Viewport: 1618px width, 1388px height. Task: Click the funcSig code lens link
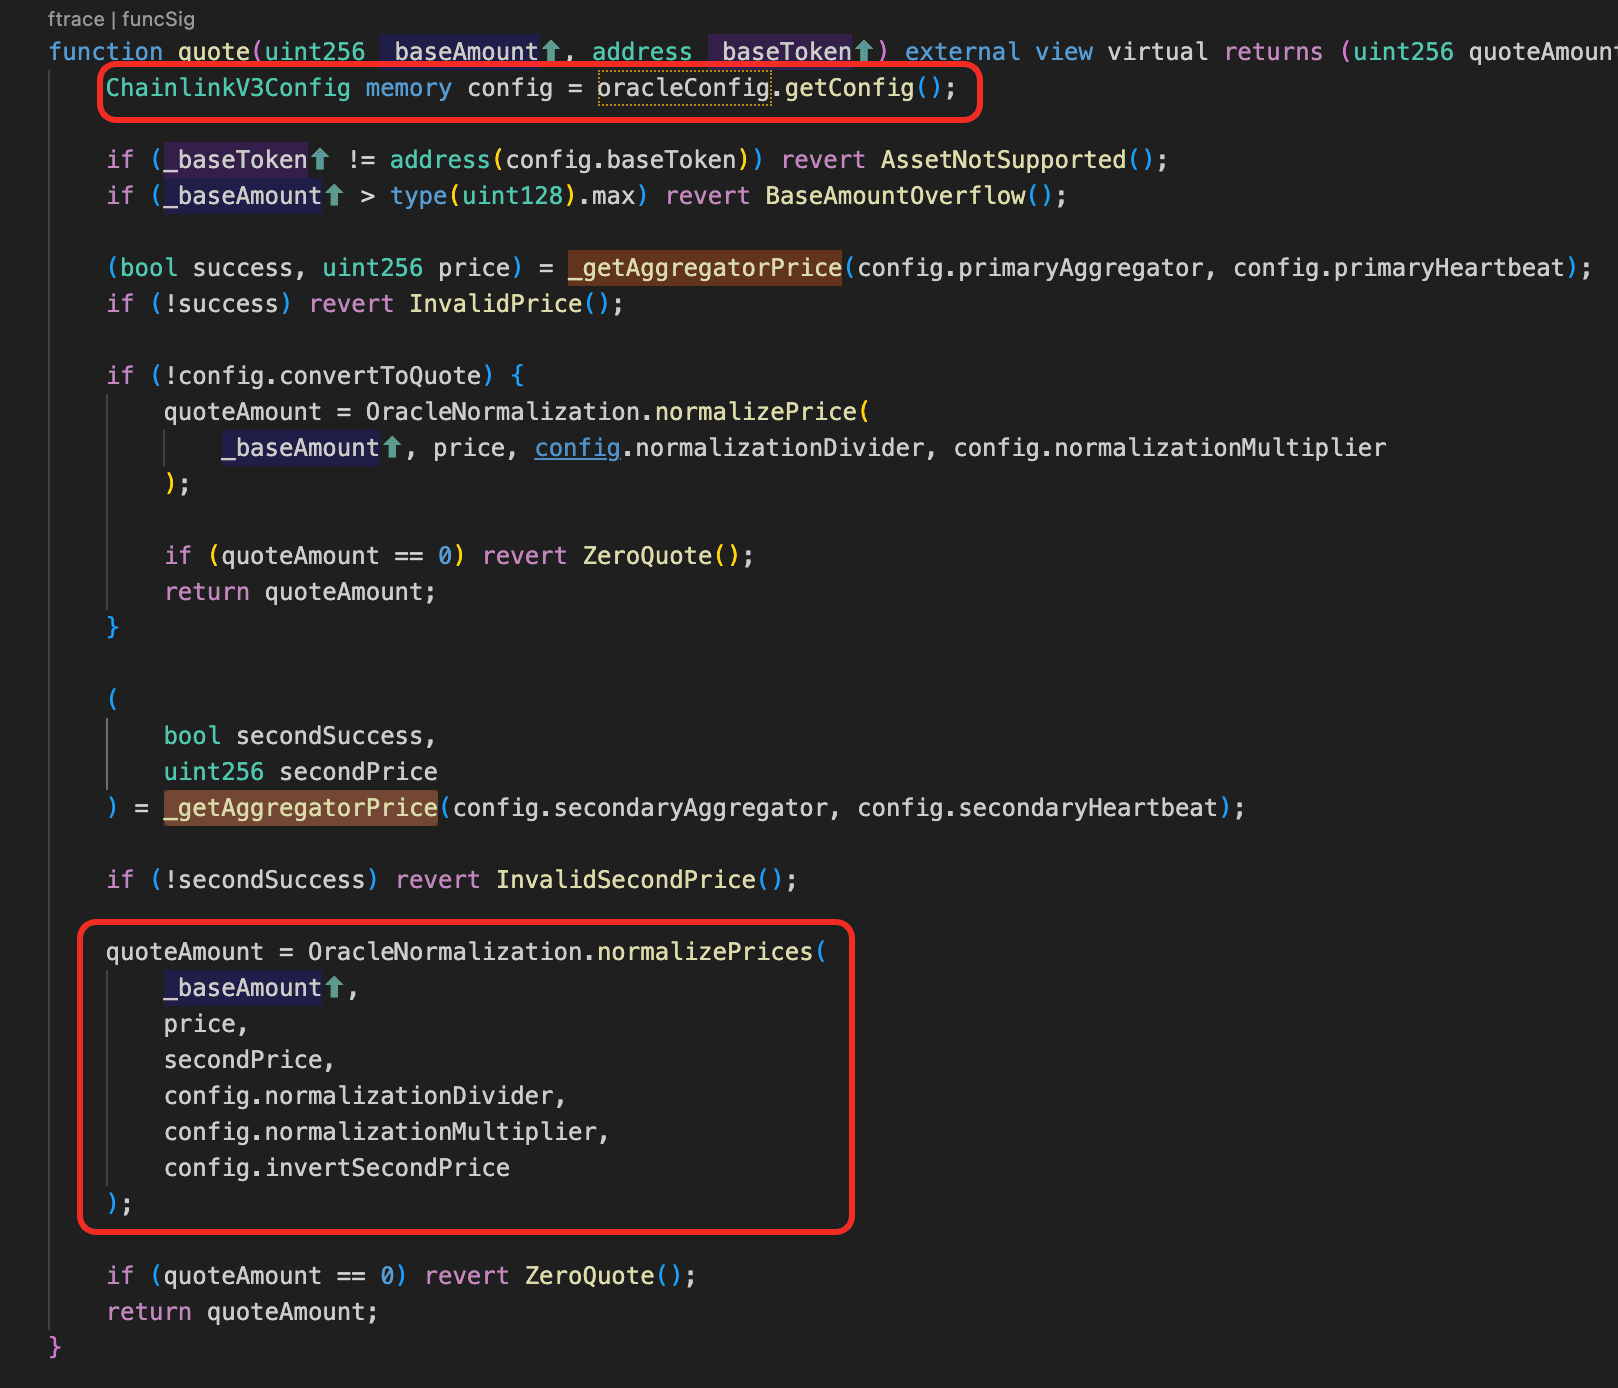point(158,19)
